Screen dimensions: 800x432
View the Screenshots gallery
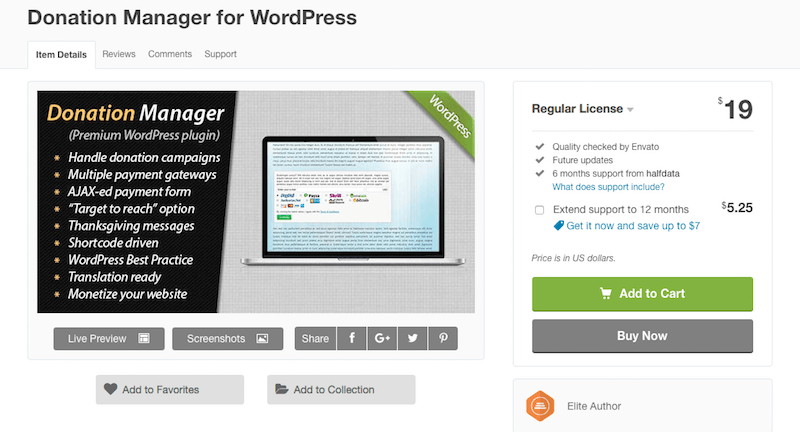pyautogui.click(x=228, y=339)
